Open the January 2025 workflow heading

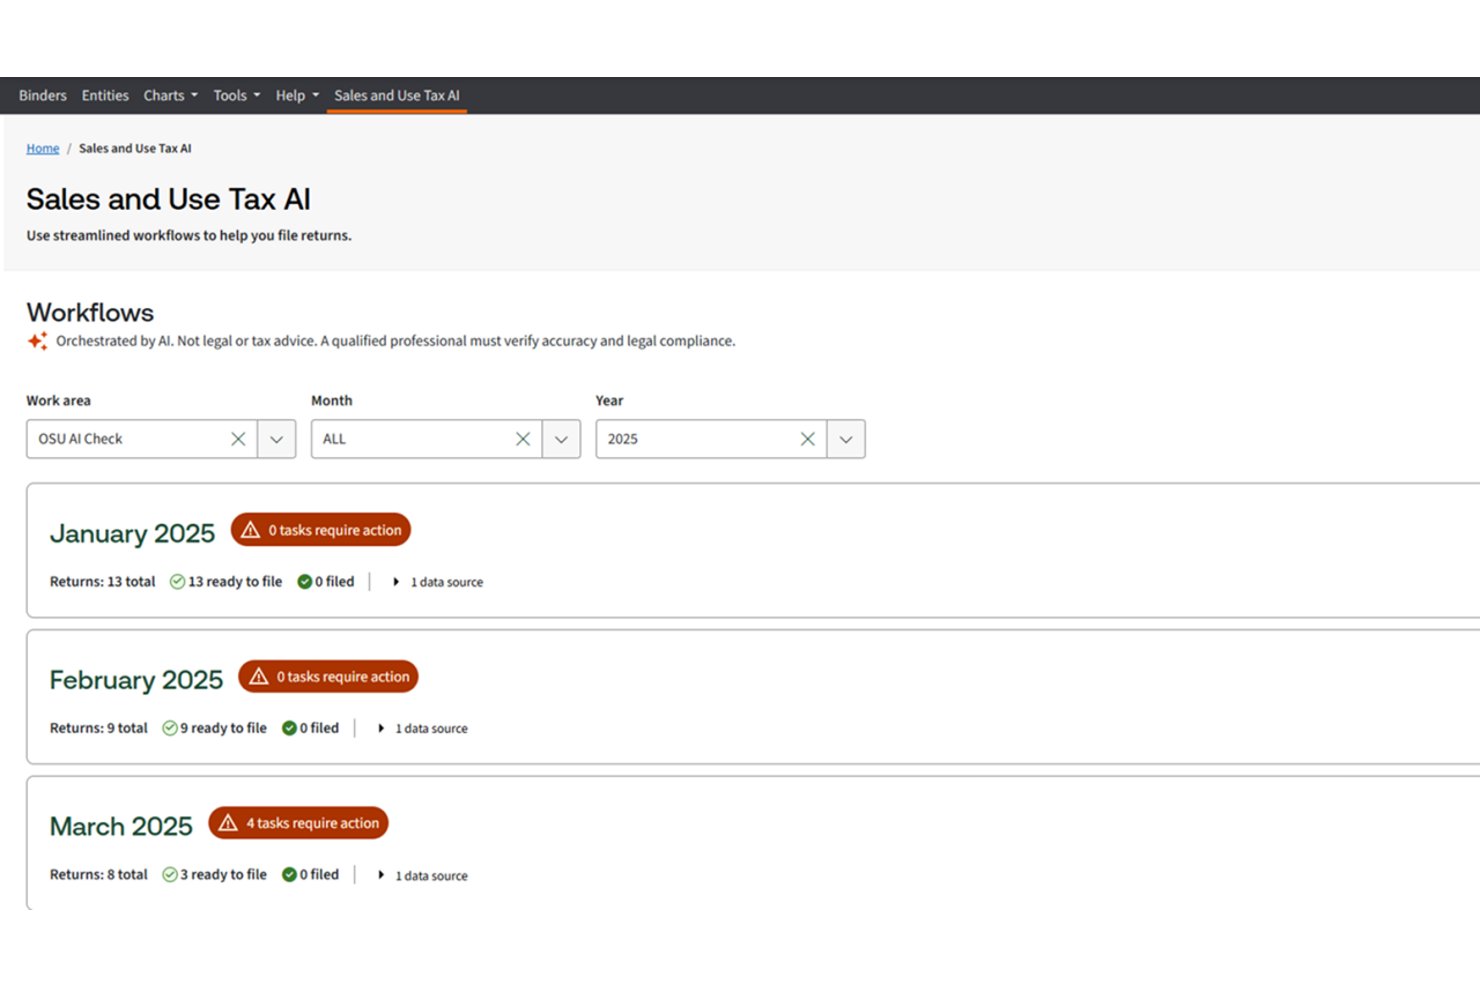[x=132, y=533]
